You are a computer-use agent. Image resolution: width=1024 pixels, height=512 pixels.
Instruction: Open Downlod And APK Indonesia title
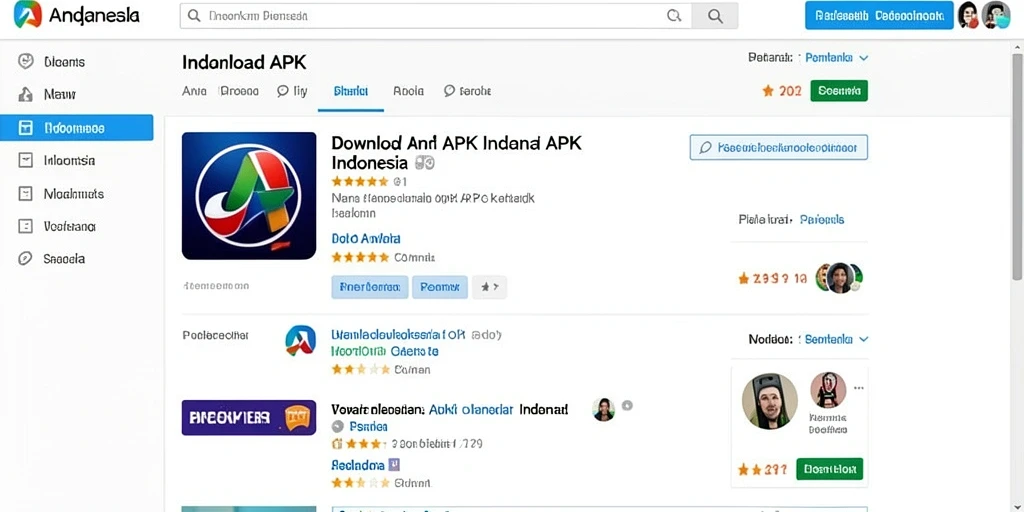[456, 152]
